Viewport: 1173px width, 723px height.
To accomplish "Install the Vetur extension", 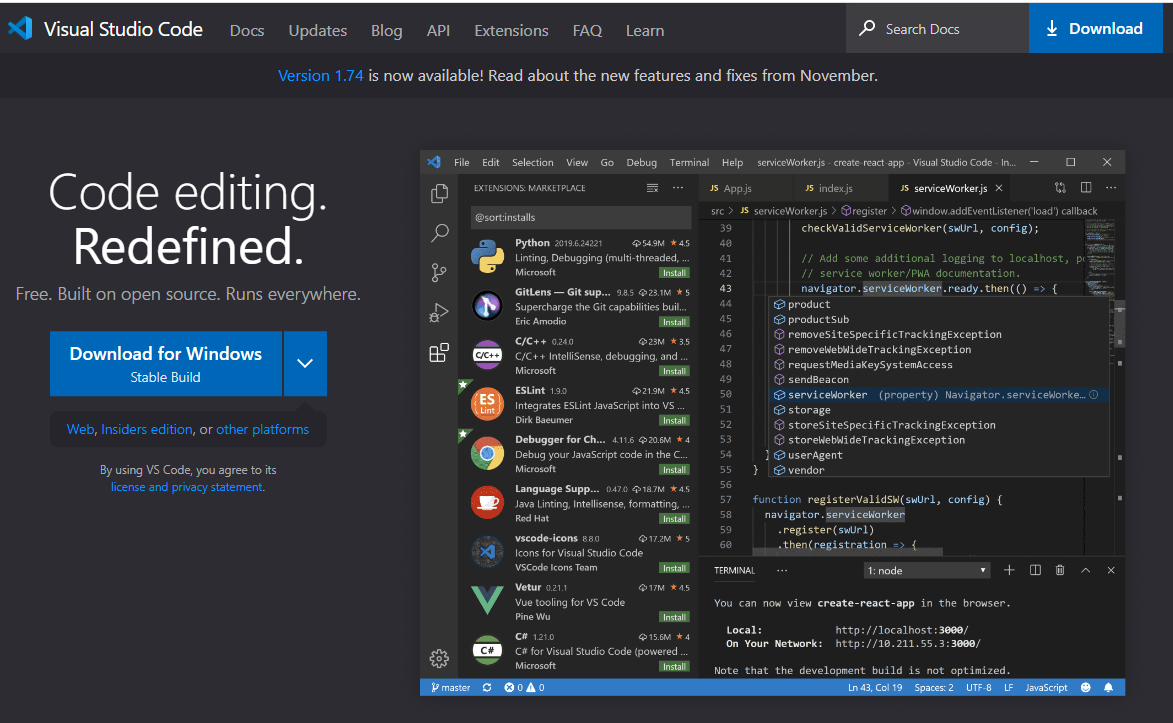I will (674, 617).
